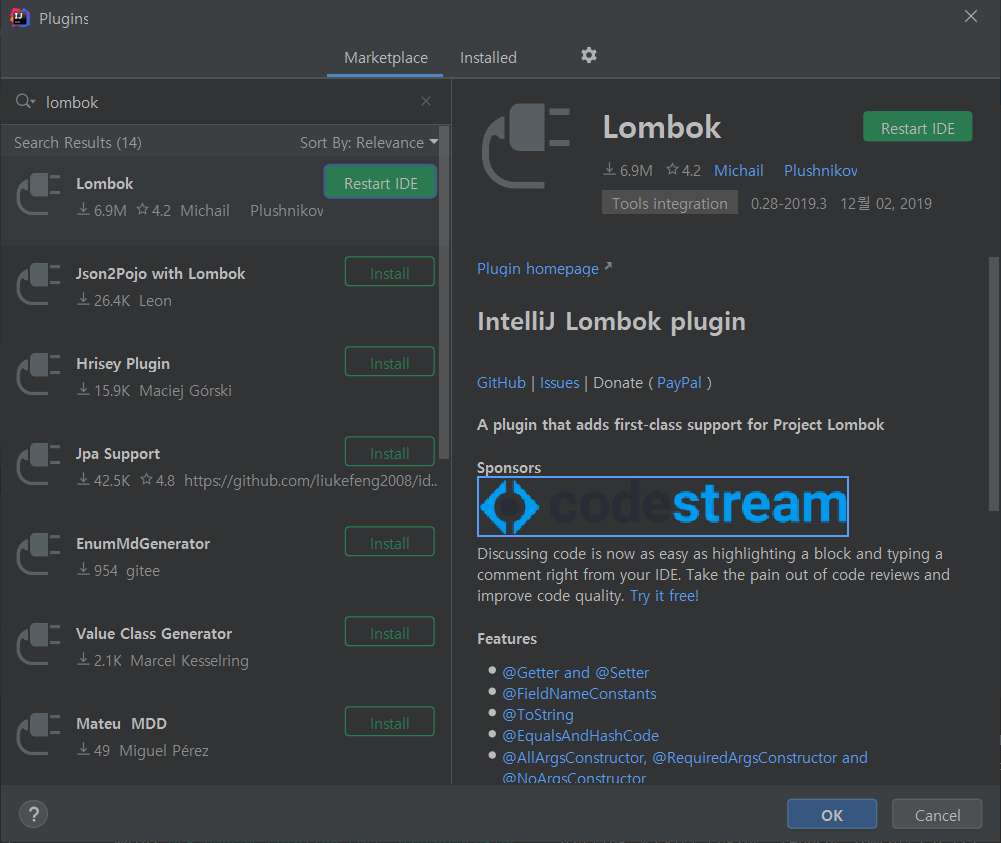Click the Jpa Support plugin icon
This screenshot has height=843, width=1001.
click(38, 465)
